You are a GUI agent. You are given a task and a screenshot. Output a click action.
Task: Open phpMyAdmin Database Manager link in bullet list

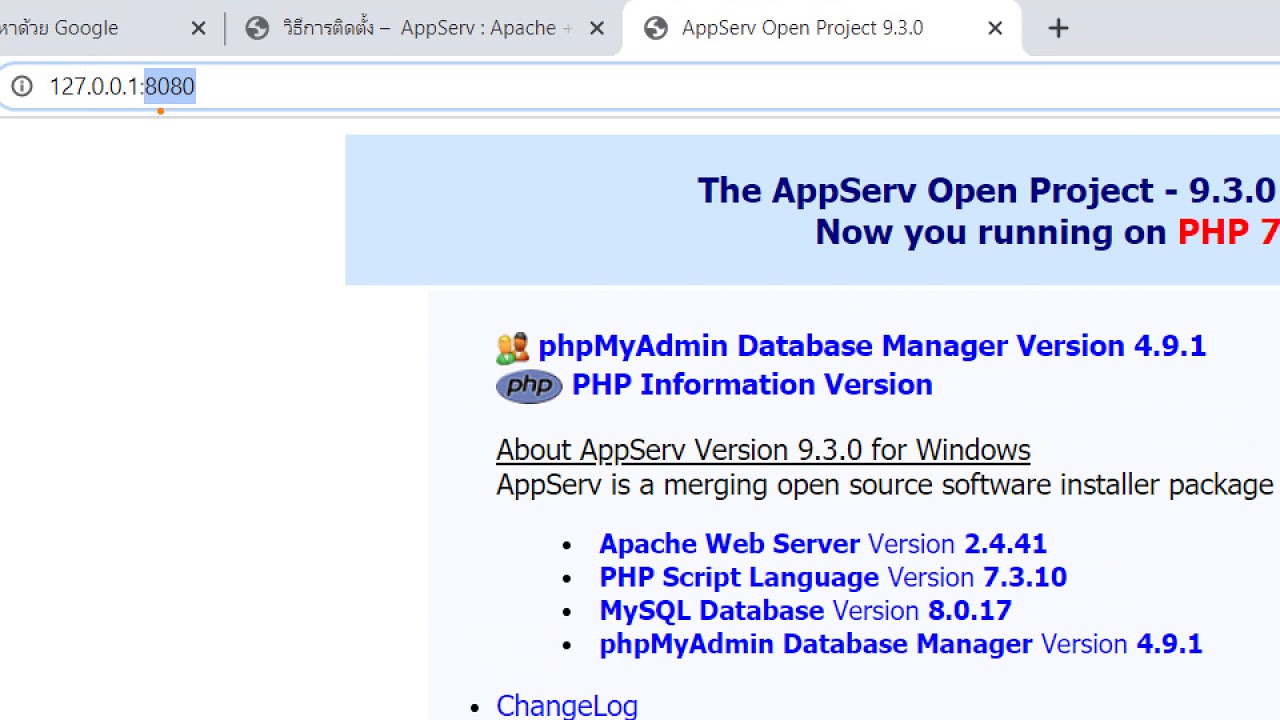point(816,644)
